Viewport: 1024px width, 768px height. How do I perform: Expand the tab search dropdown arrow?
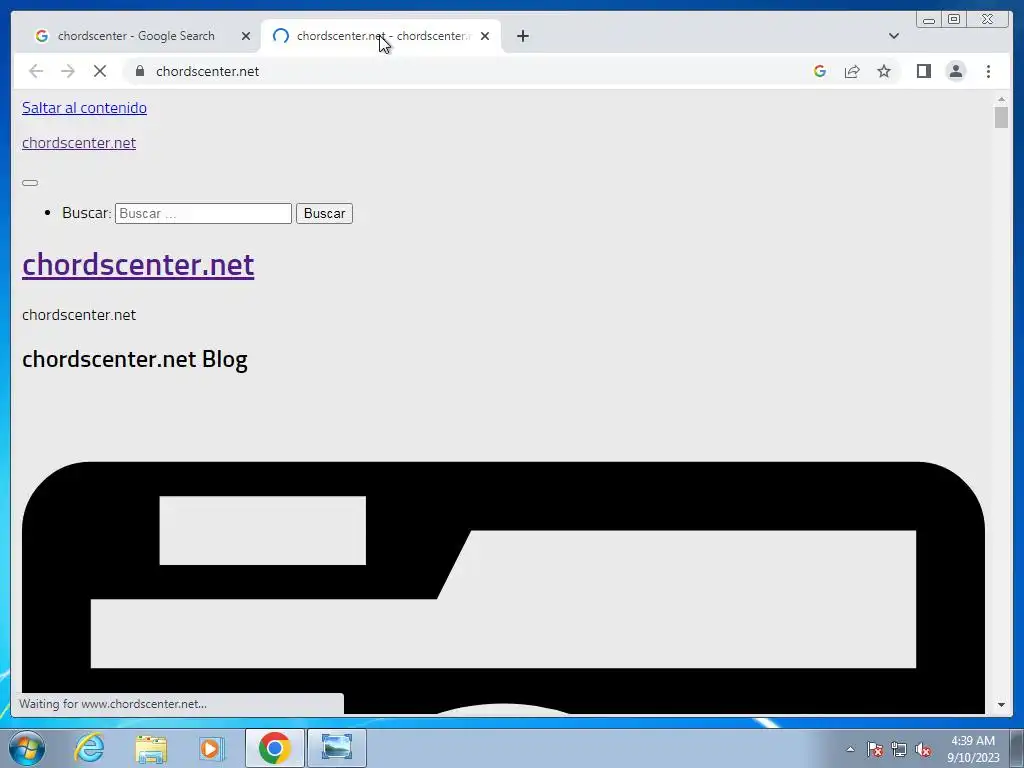coord(893,36)
